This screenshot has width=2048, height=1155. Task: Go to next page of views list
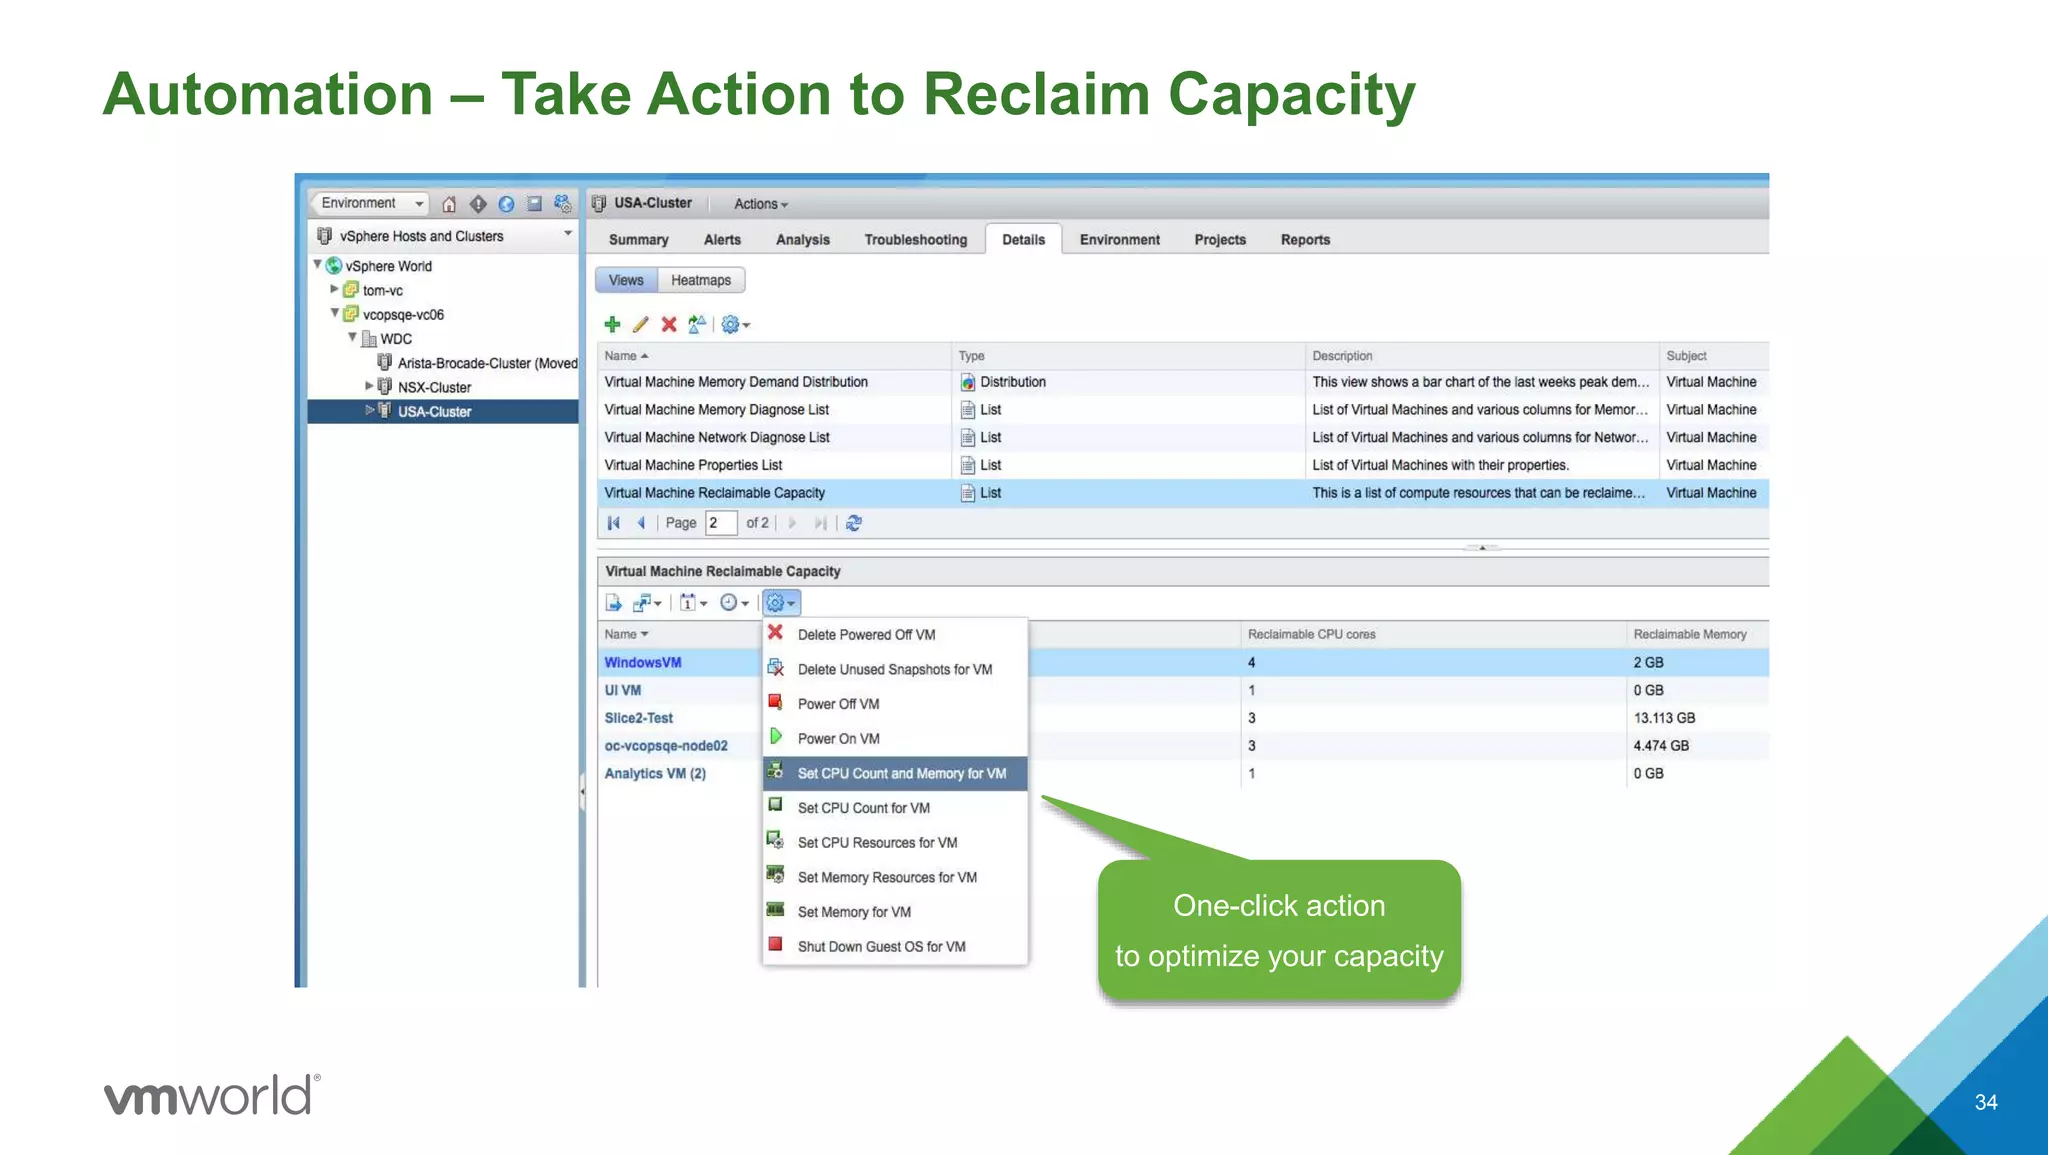(793, 523)
